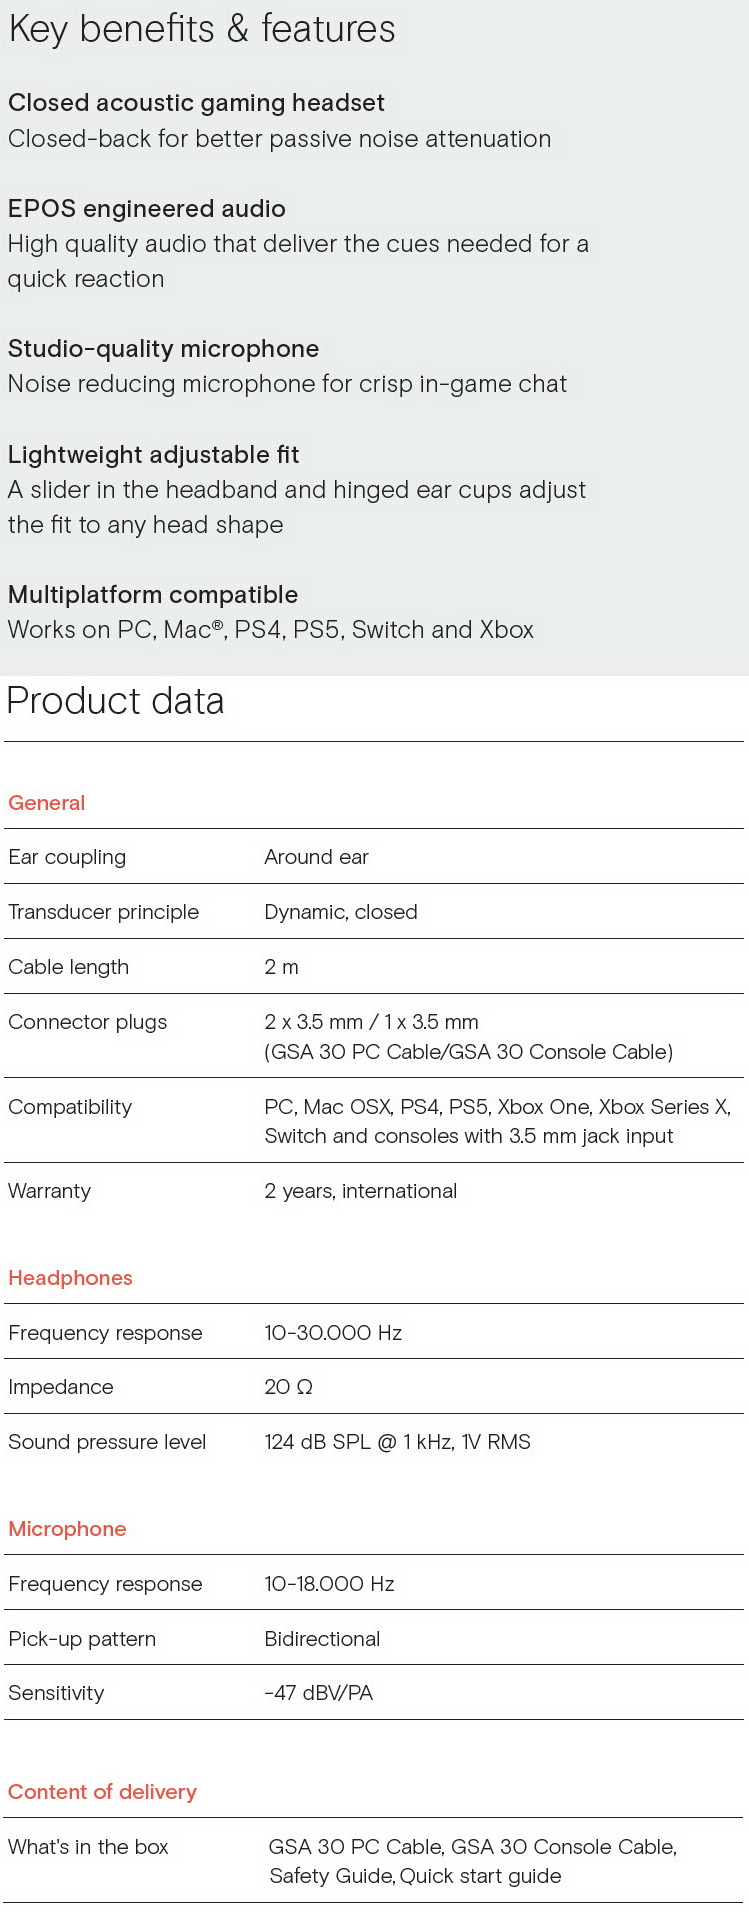
Task: Select the General section label
Action: click(46, 803)
